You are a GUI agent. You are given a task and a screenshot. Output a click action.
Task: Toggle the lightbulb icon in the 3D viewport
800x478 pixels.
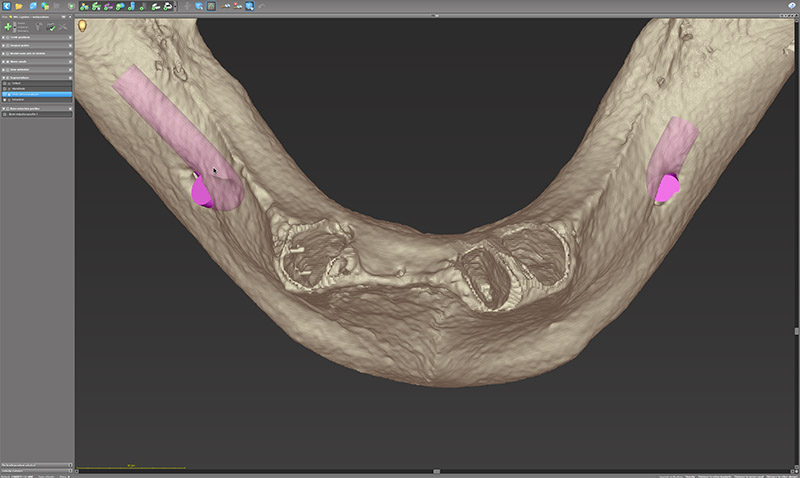(83, 25)
